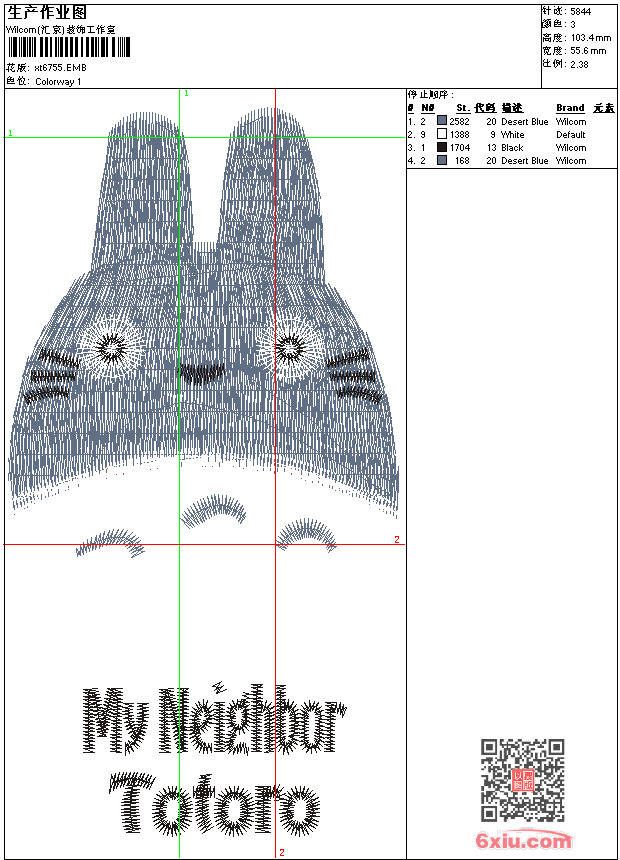Click the height value '103.4mm'
Screen dimensions: 620x860
click(591, 38)
